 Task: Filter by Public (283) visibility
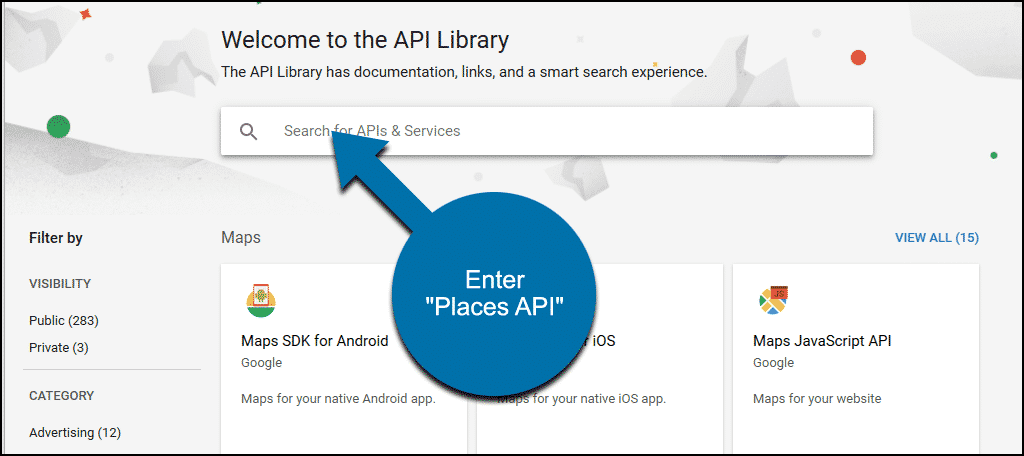(64, 321)
